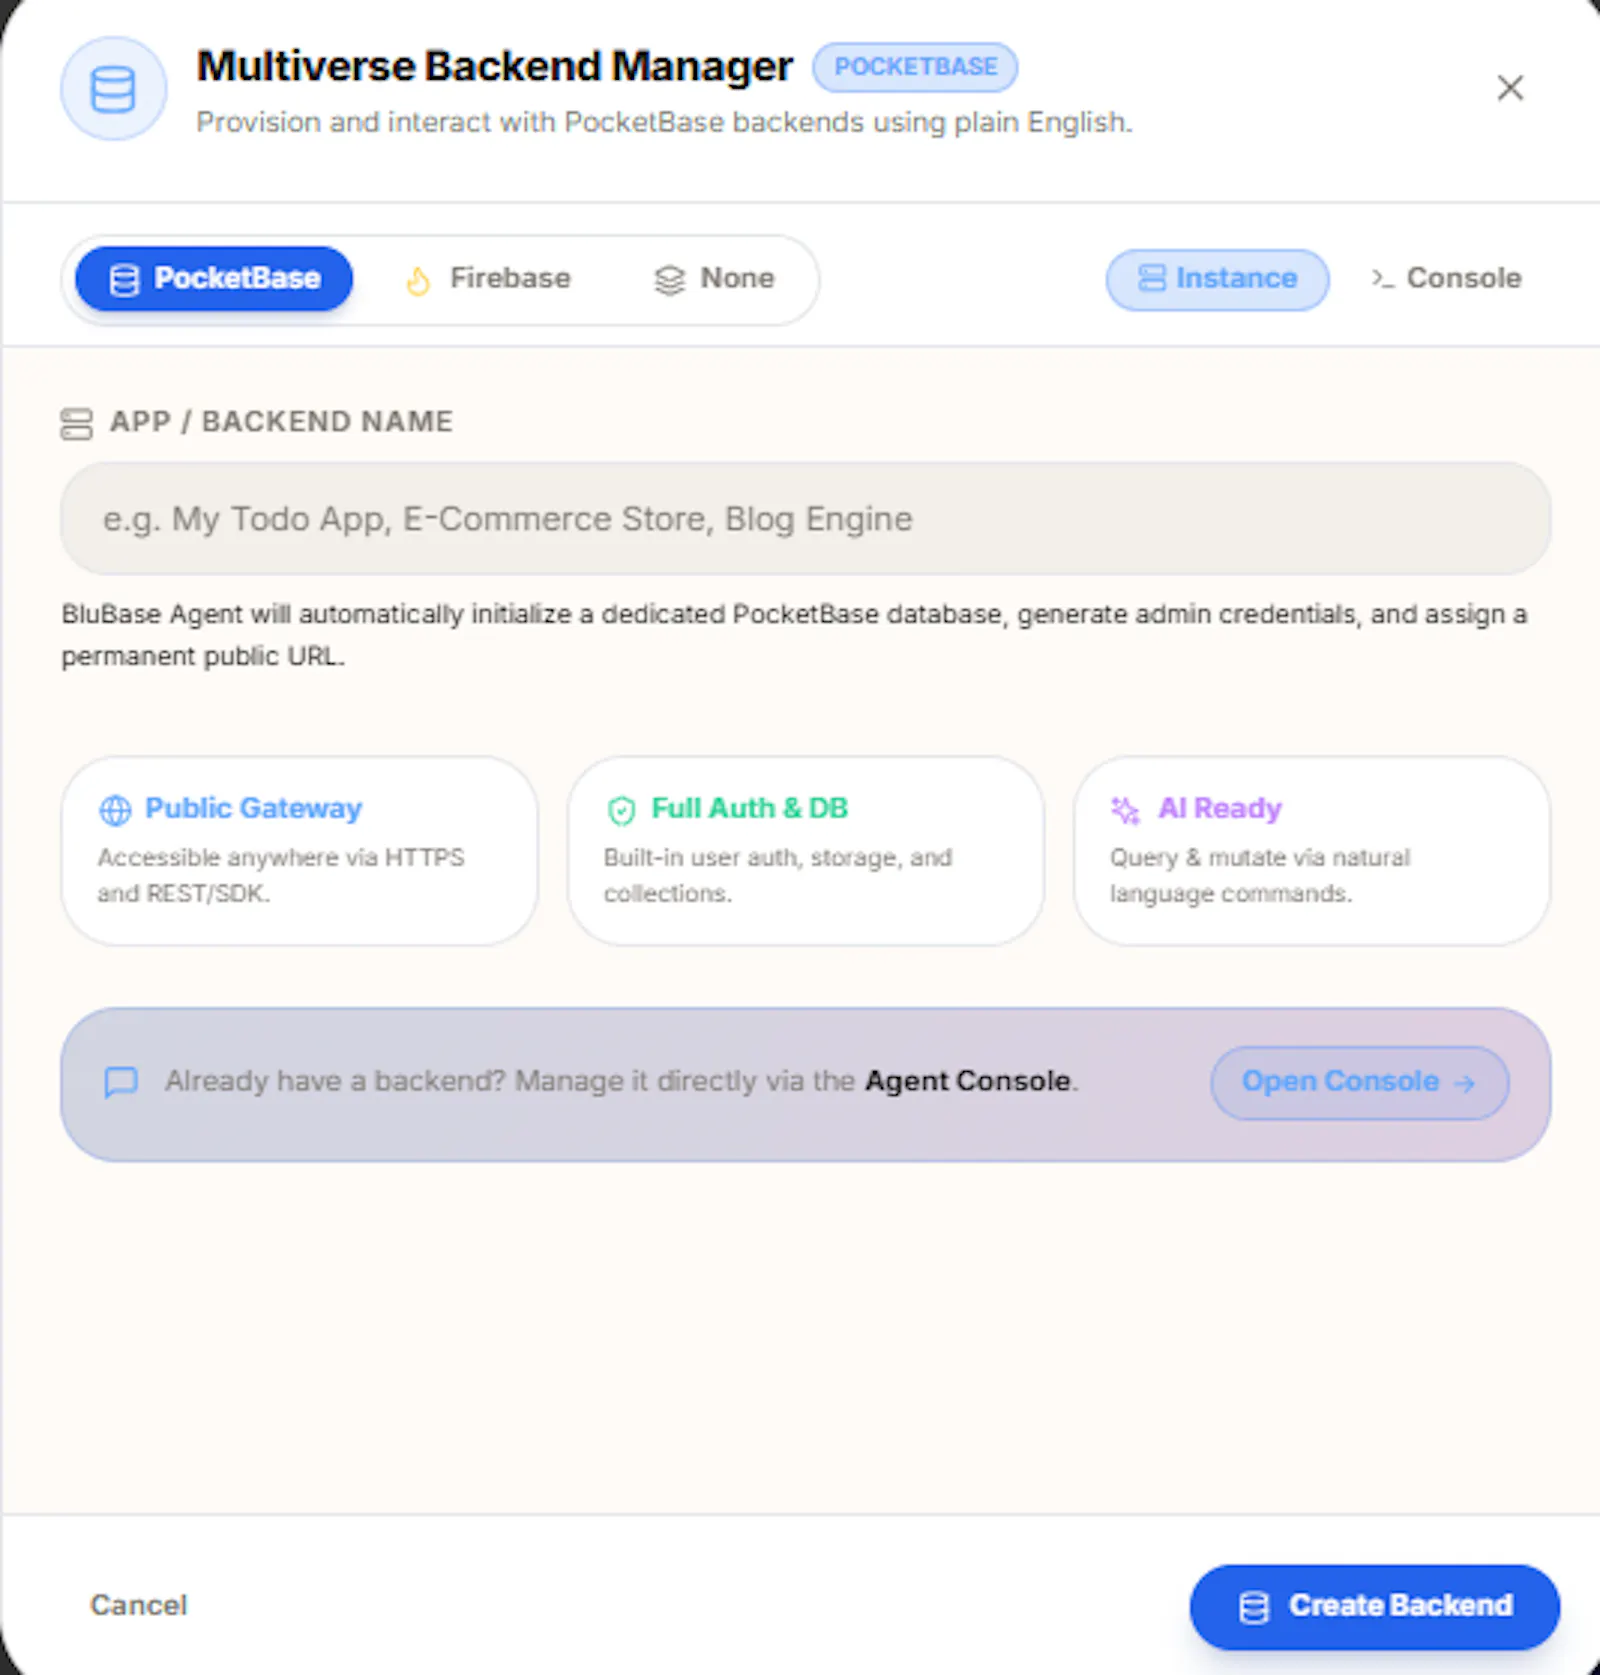Screen dimensions: 1600x1675
Task: Open Console via the banner button
Action: pyautogui.click(x=1360, y=1083)
